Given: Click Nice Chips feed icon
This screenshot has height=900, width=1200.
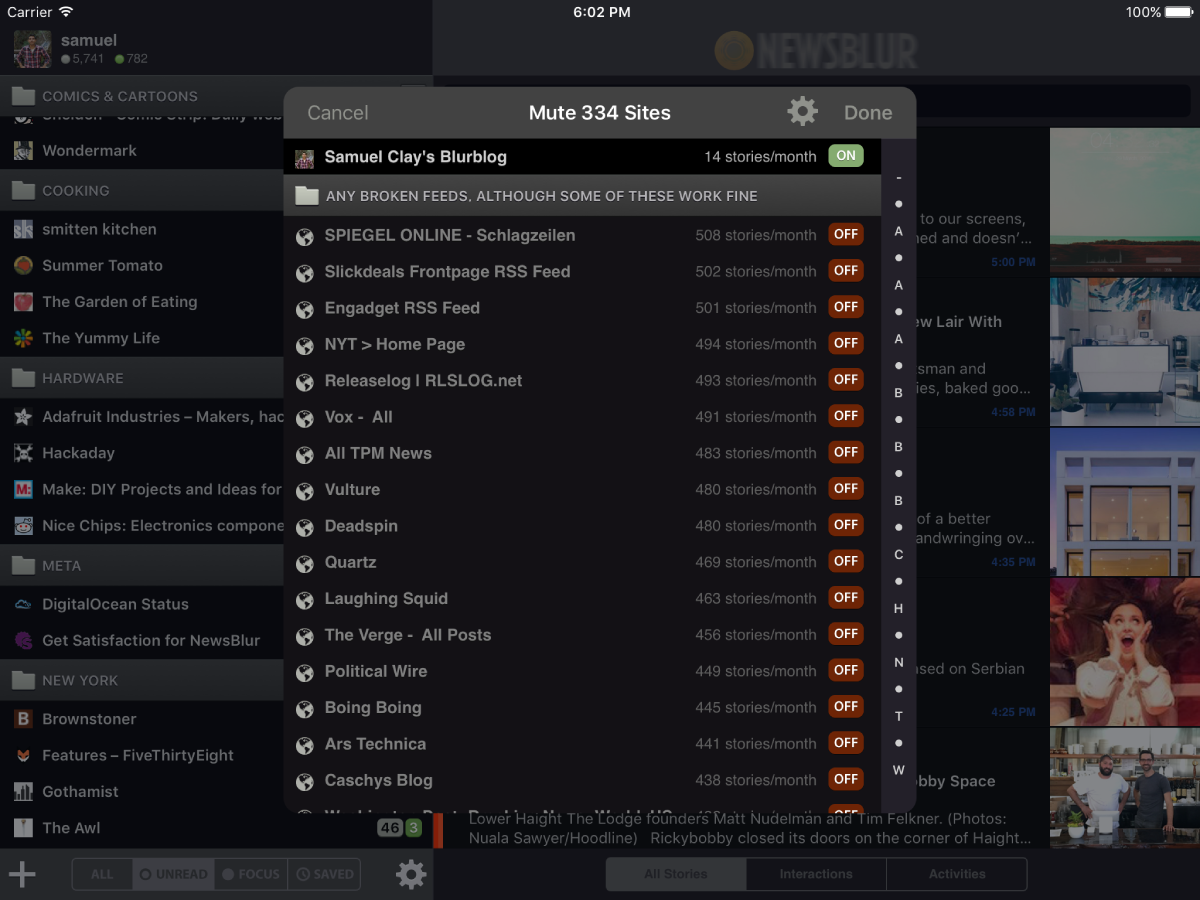Looking at the screenshot, I should pyautogui.click(x=23, y=525).
